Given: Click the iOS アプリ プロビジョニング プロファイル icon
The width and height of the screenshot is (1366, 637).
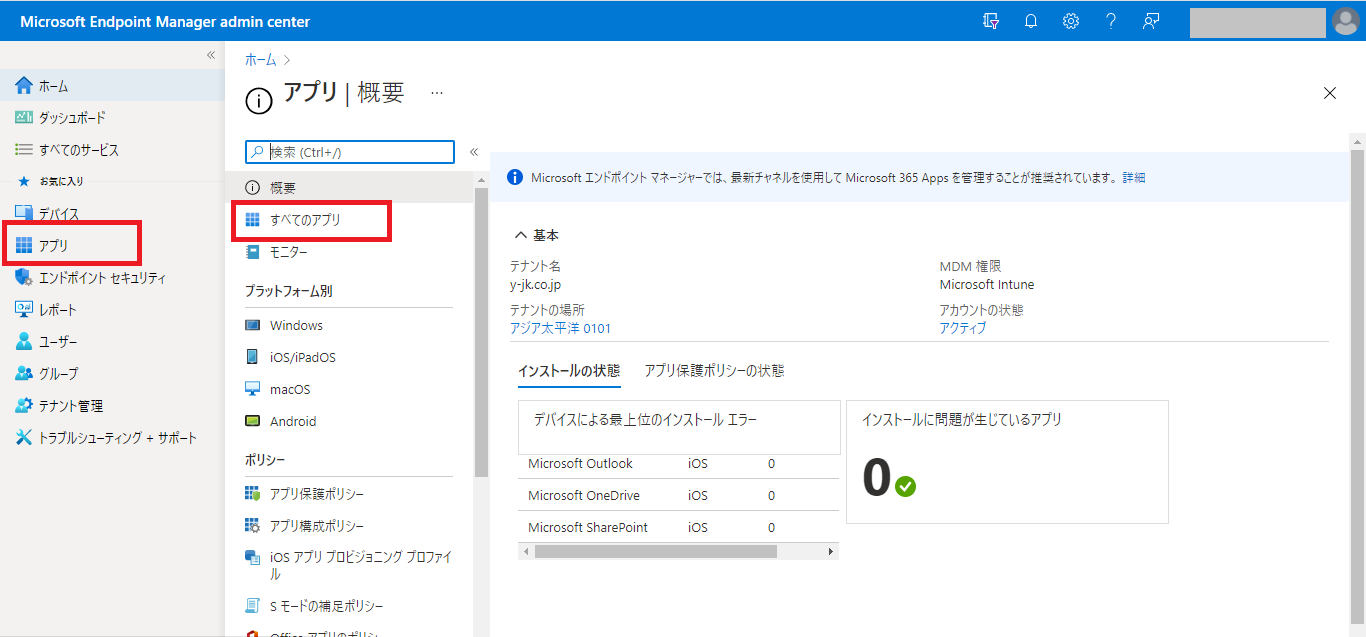Looking at the screenshot, I should (x=253, y=557).
